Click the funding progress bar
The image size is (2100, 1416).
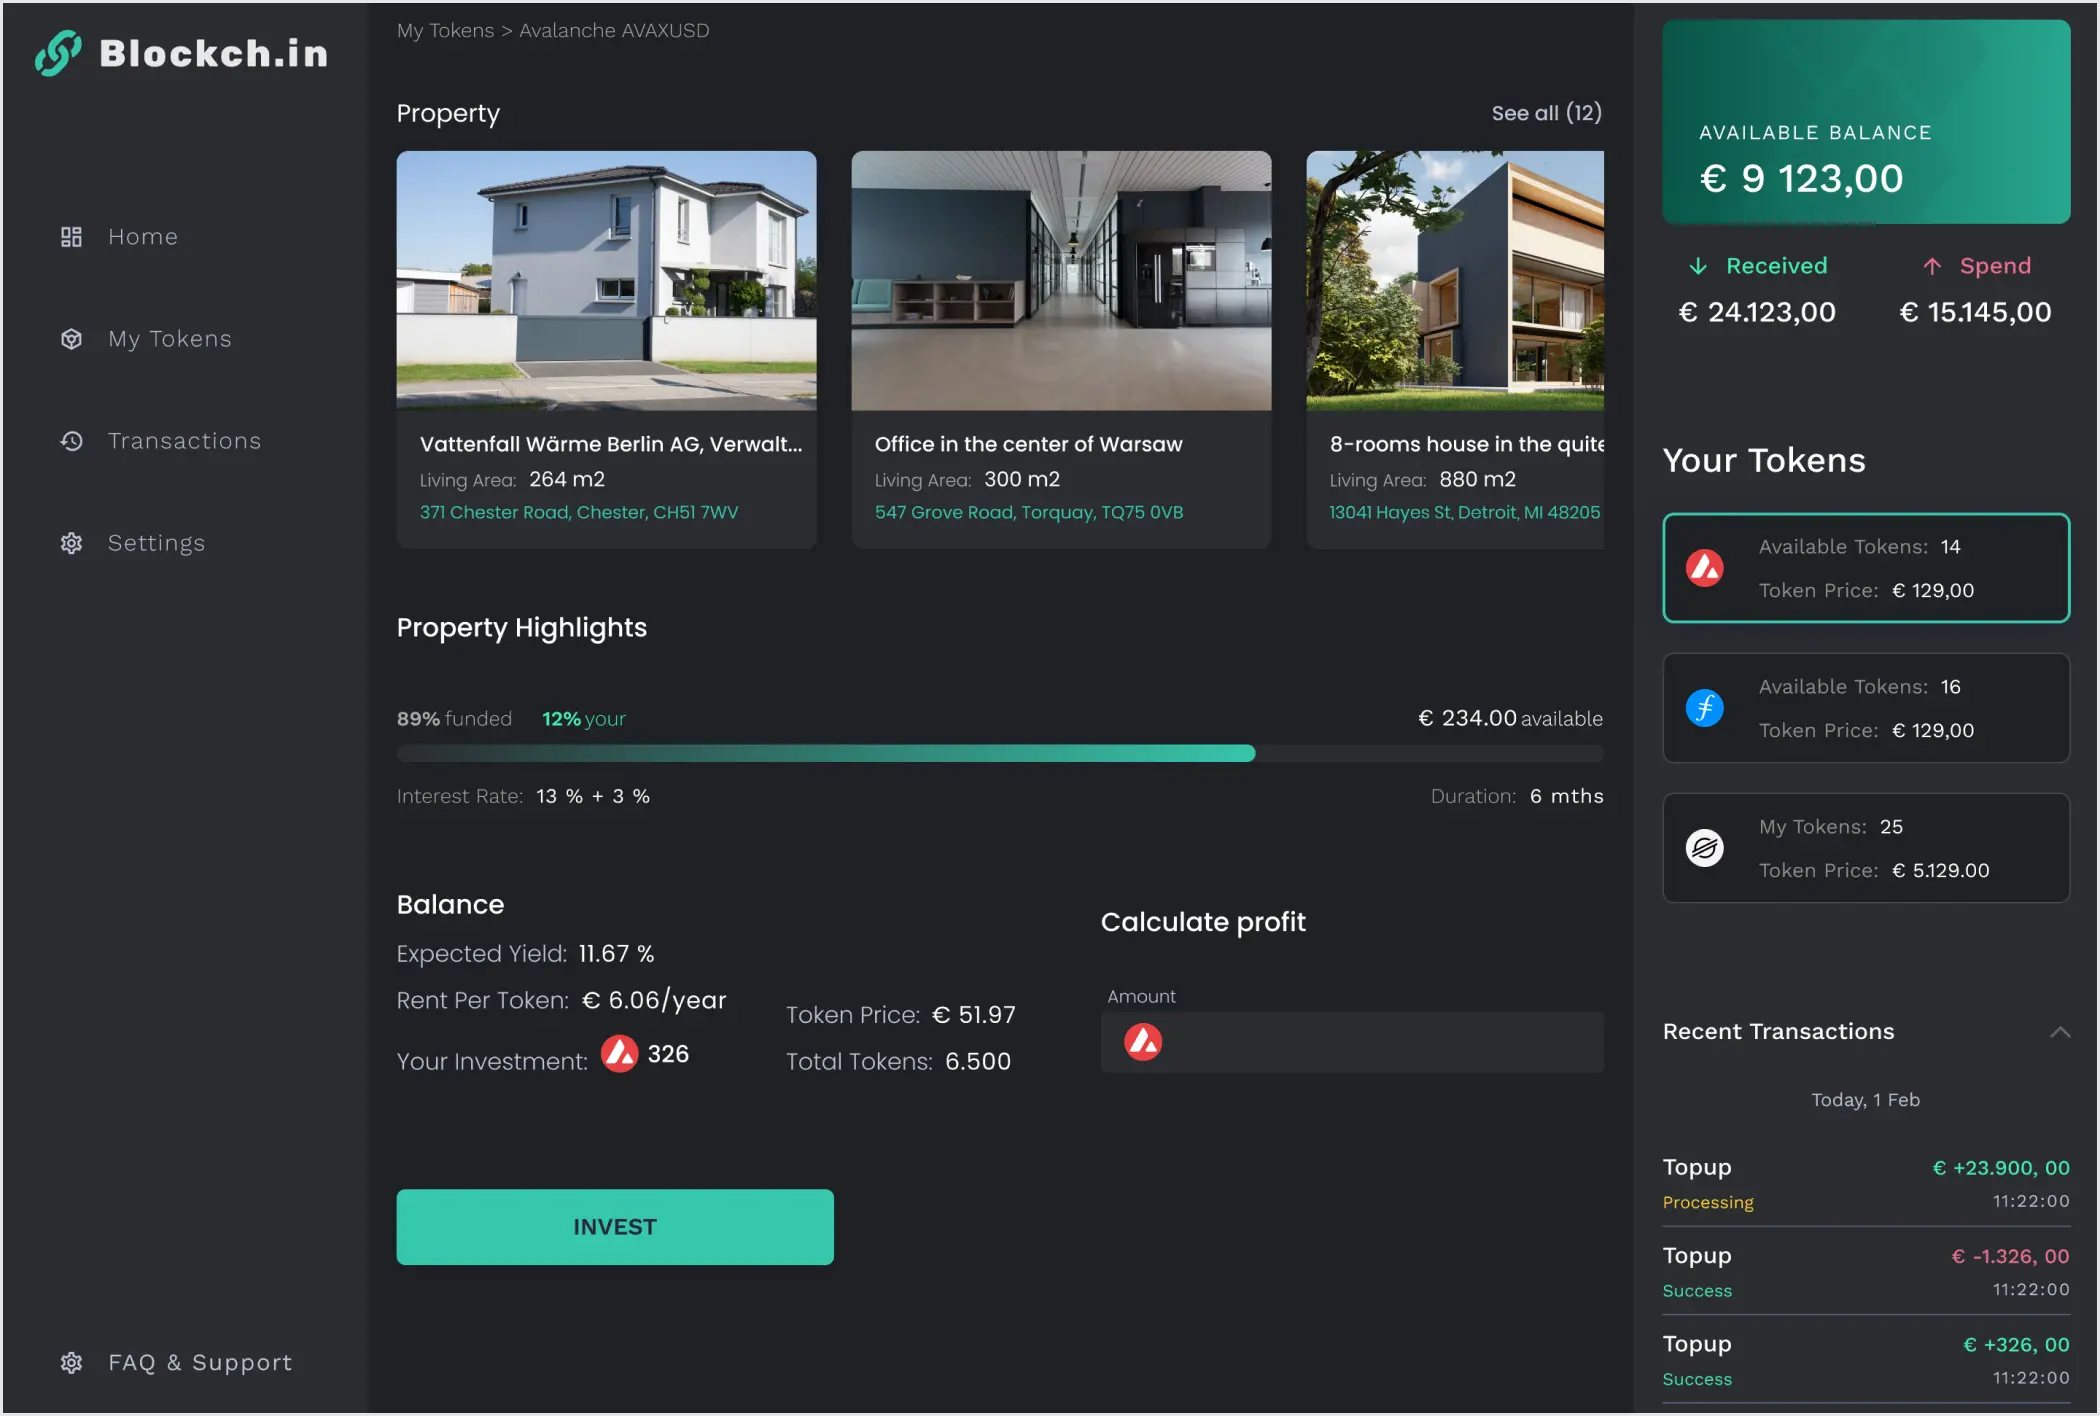[x=1000, y=753]
